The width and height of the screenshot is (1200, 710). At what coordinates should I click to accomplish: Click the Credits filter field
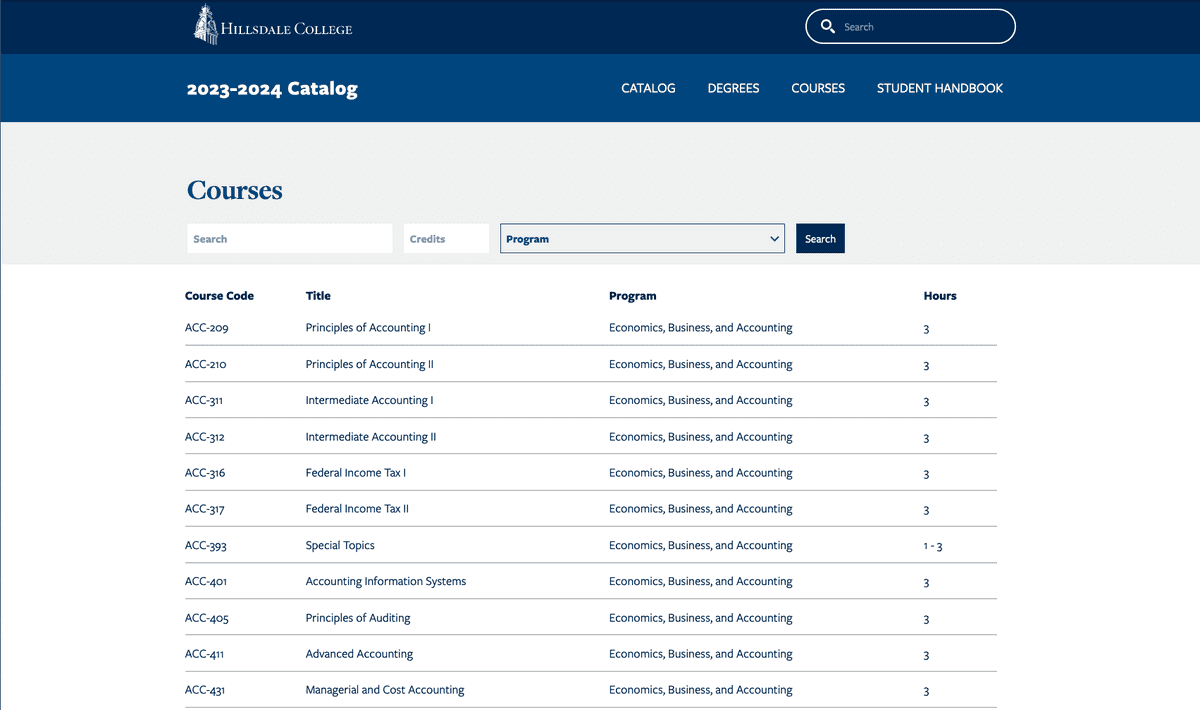(x=446, y=238)
